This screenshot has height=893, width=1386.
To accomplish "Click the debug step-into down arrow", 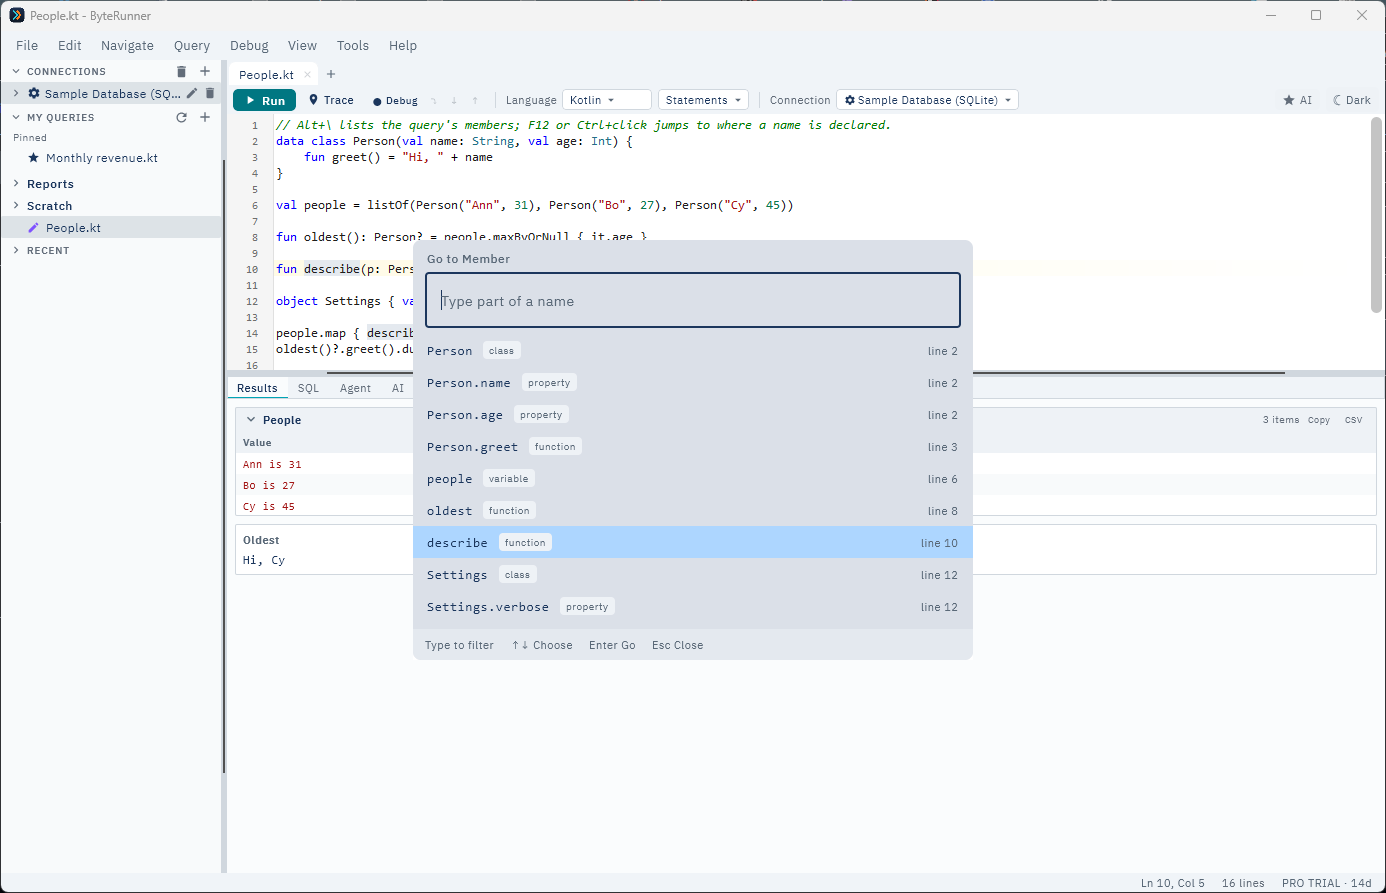I will [x=454, y=100].
